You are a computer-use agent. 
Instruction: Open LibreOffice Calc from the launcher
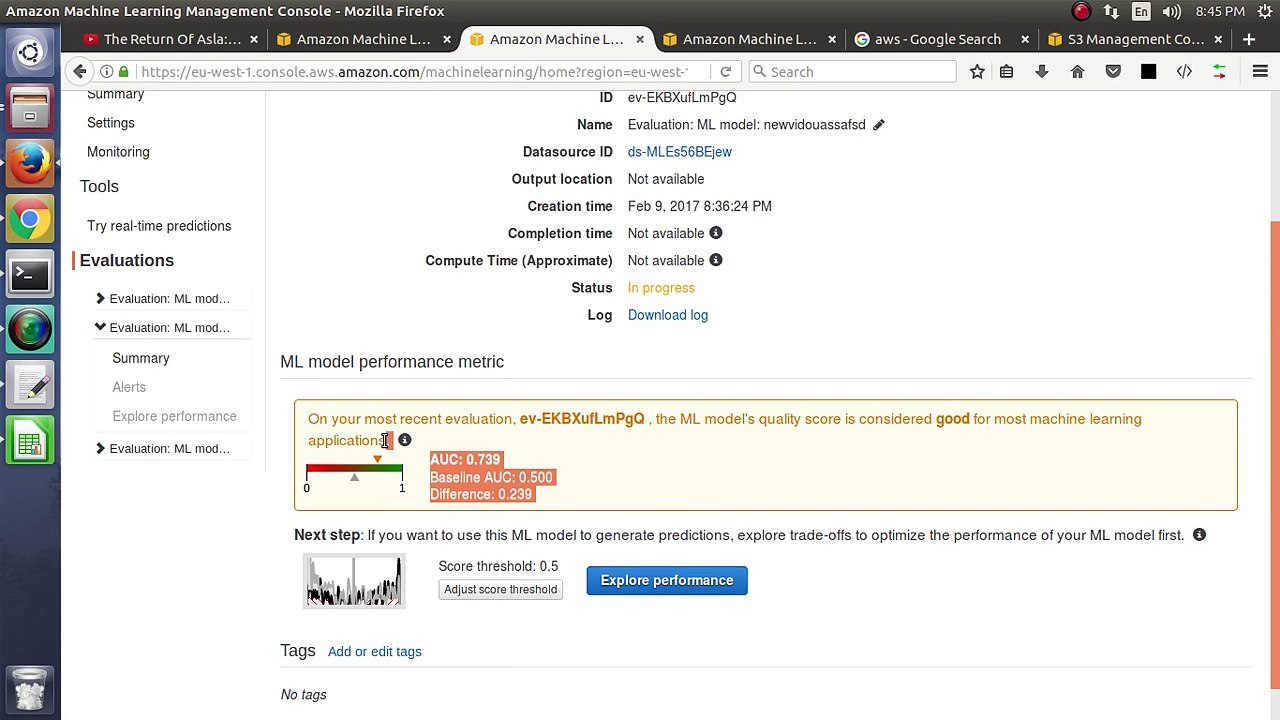point(30,441)
